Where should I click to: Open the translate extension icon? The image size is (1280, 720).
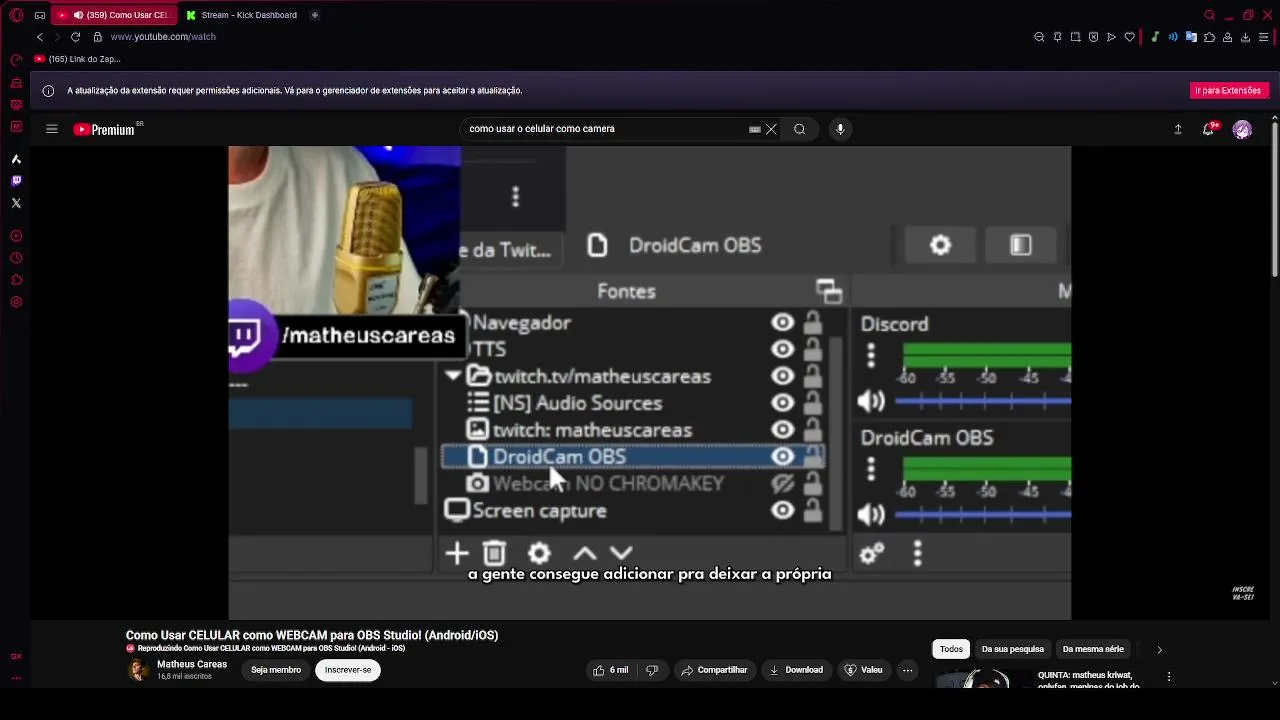pos(1191,37)
